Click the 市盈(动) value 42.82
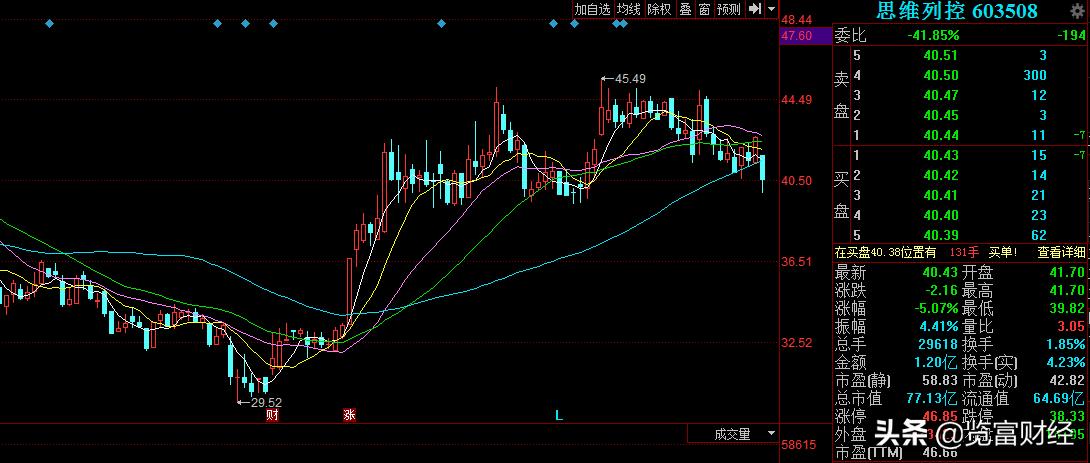1090x463 pixels. point(1067,380)
